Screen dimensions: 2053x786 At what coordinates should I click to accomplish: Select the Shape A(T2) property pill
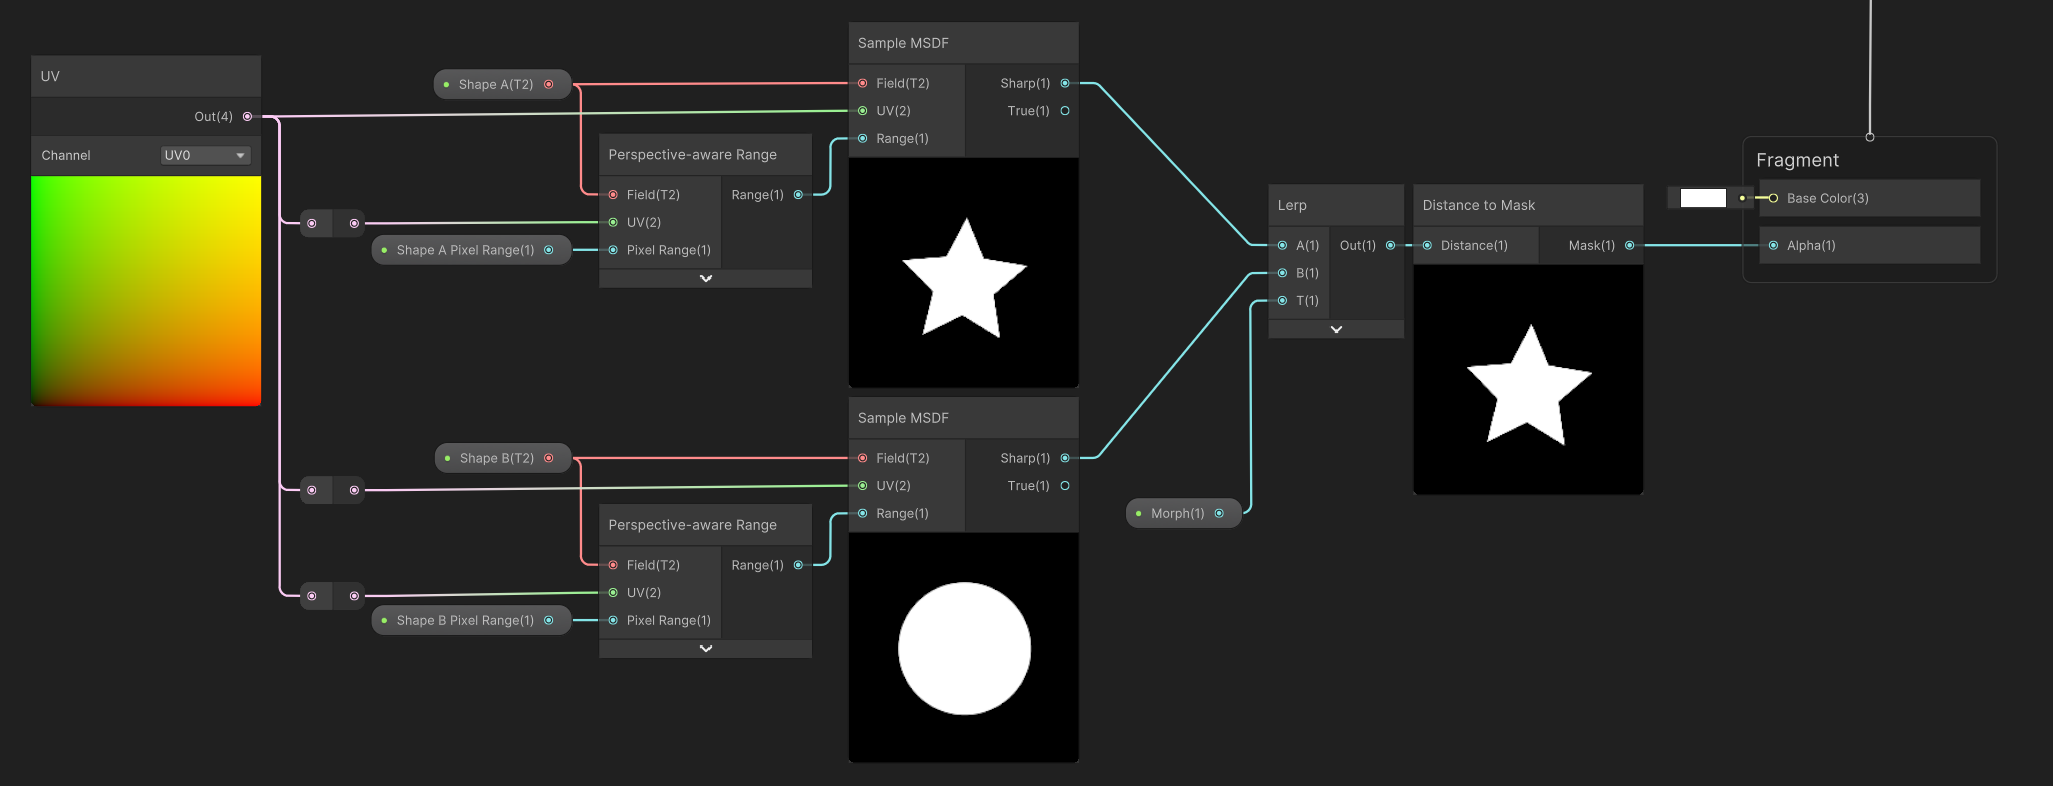502,84
